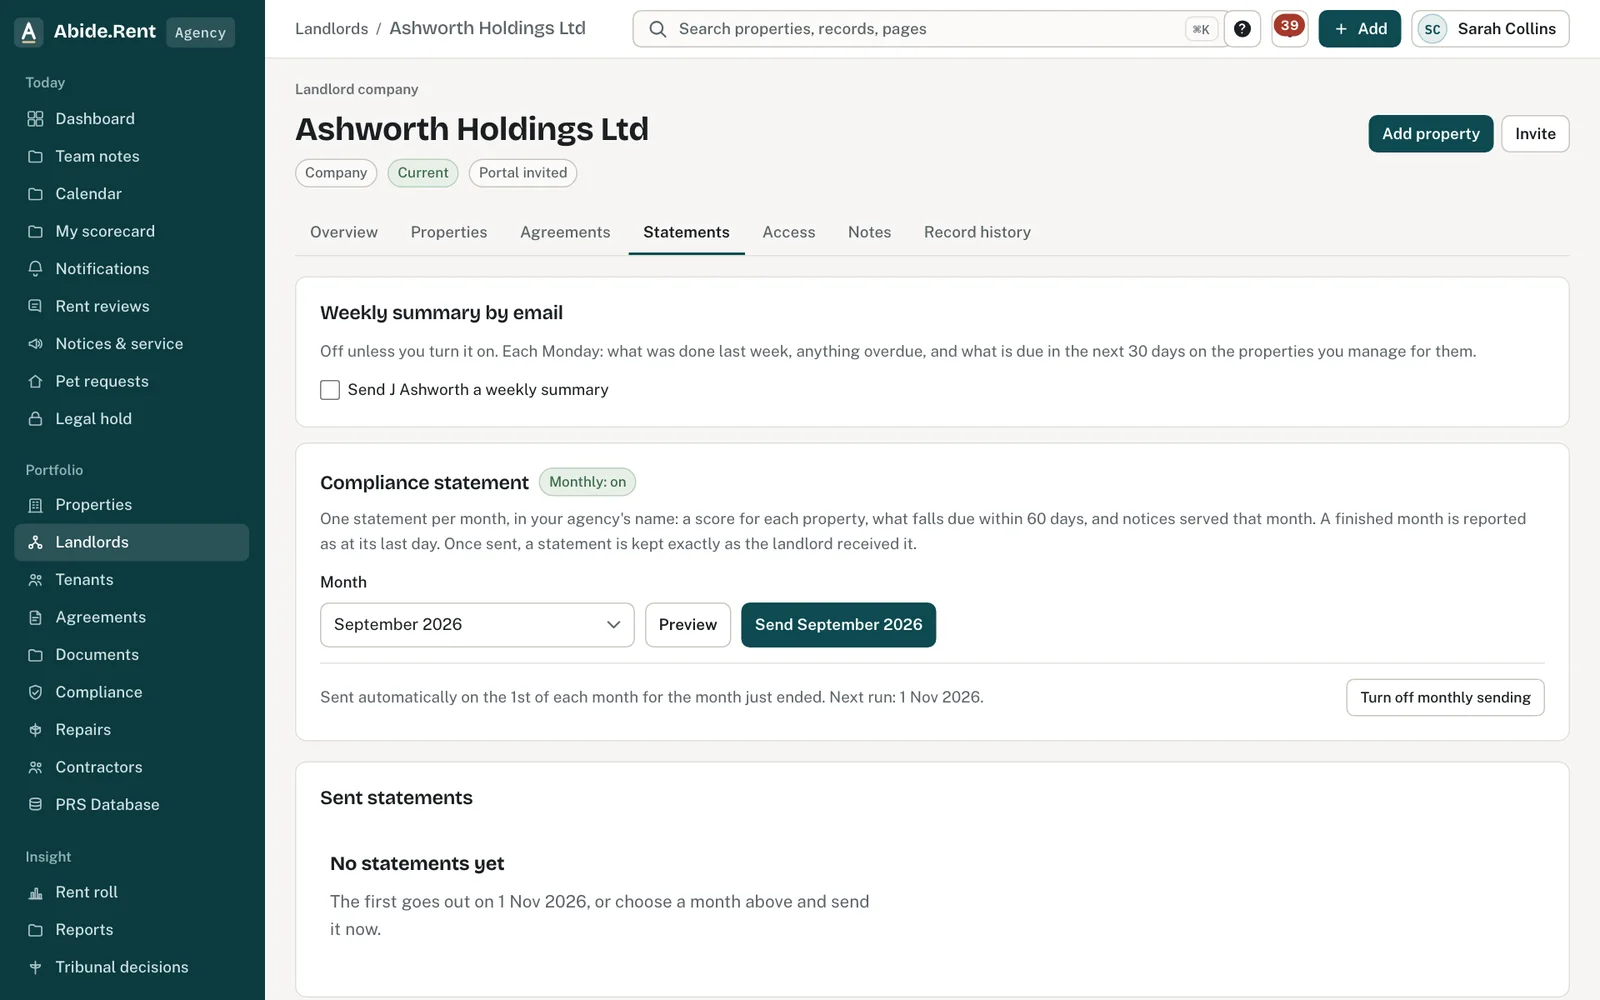Click Landlords breadcrumb link

331,29
